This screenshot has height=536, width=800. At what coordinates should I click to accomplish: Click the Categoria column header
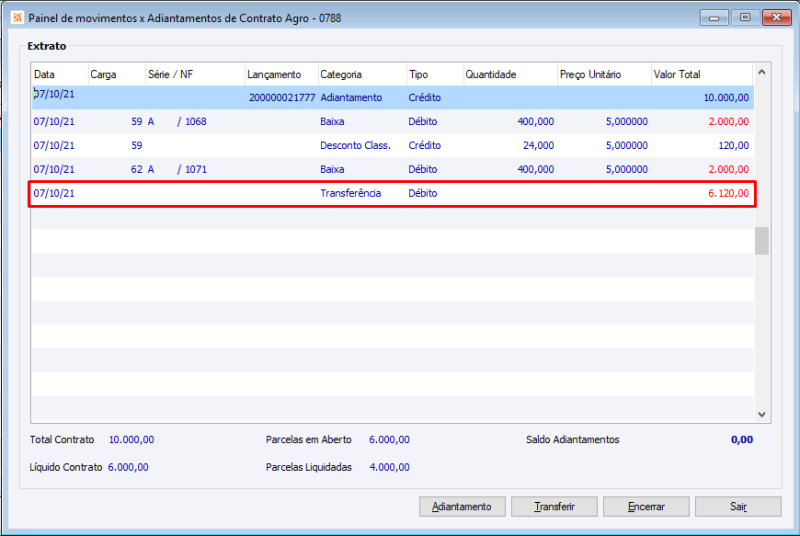362,74
